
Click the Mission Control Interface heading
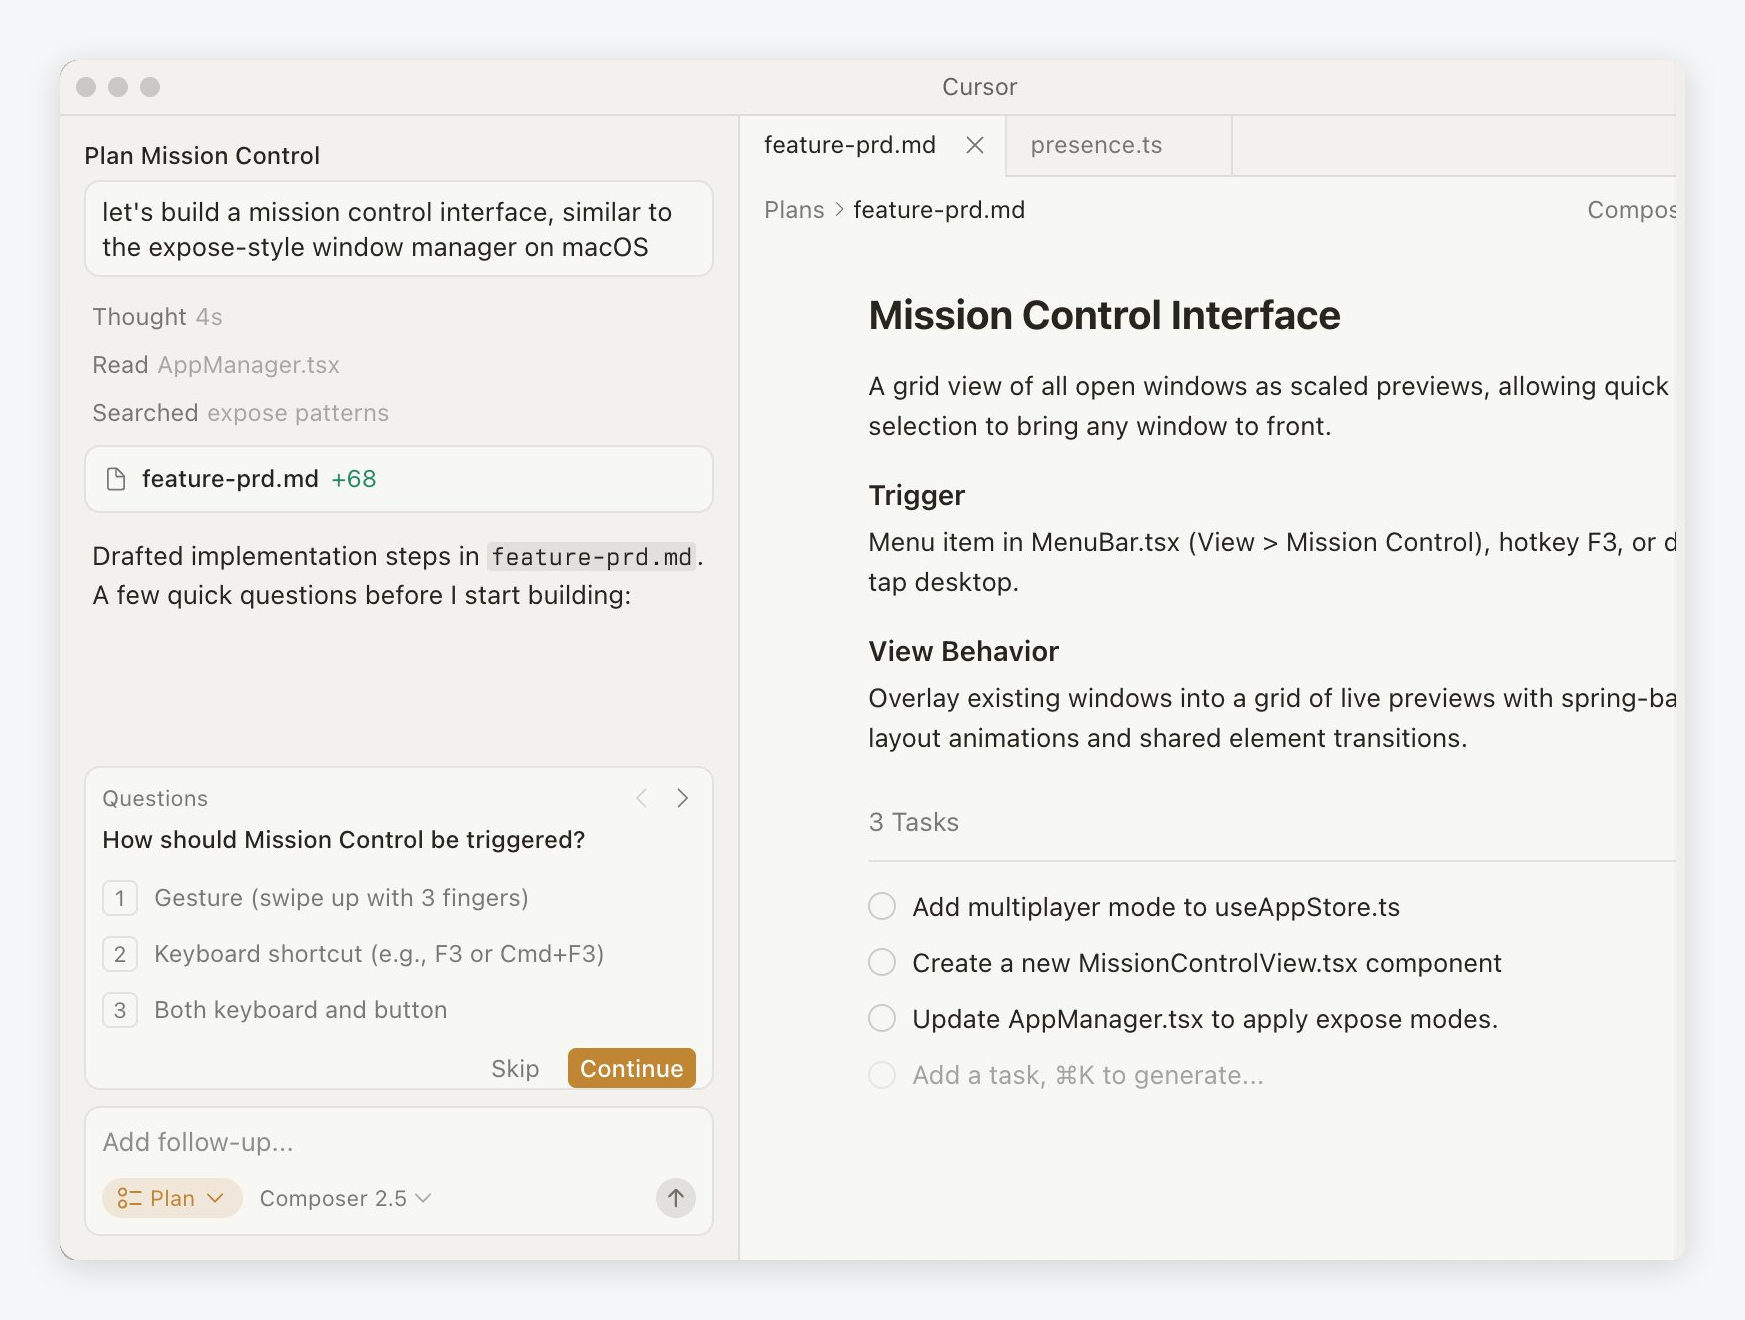pos(1104,315)
